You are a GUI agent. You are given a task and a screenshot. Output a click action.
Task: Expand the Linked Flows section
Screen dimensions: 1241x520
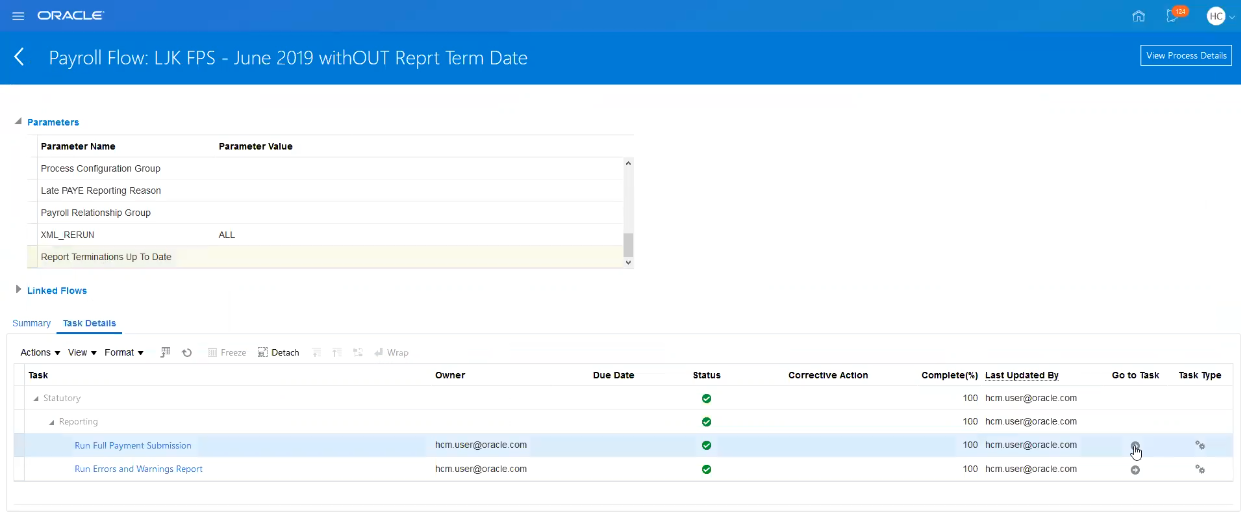click(x=18, y=290)
